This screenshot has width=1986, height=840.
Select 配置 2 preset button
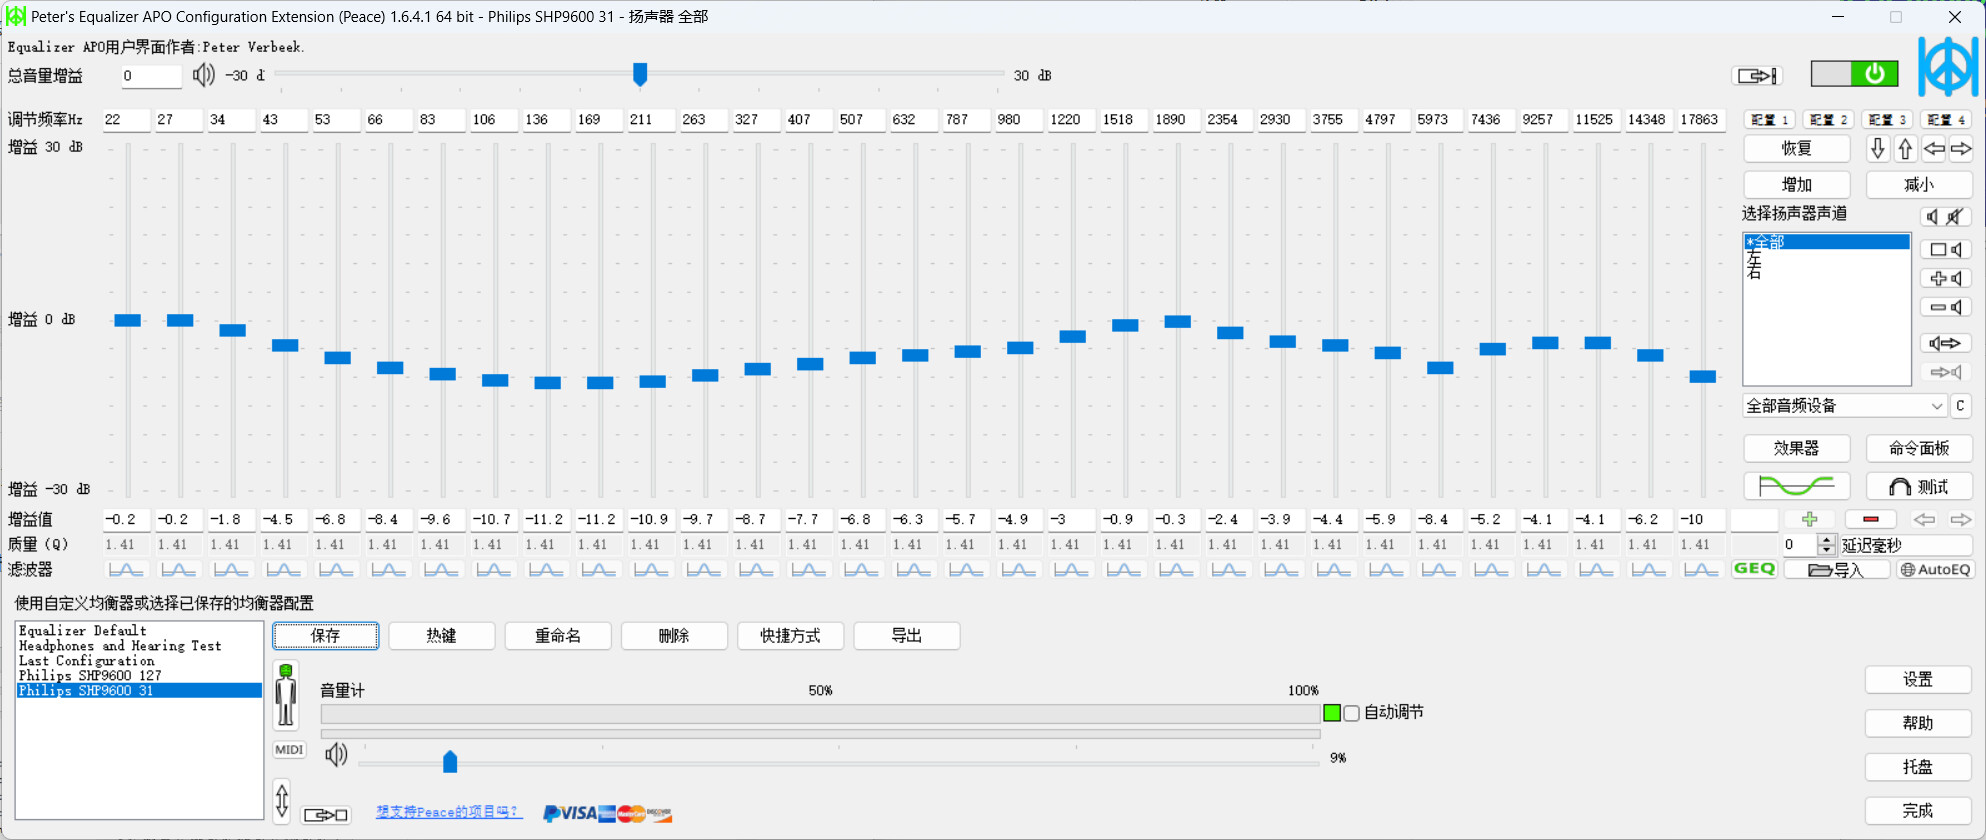1829,119
